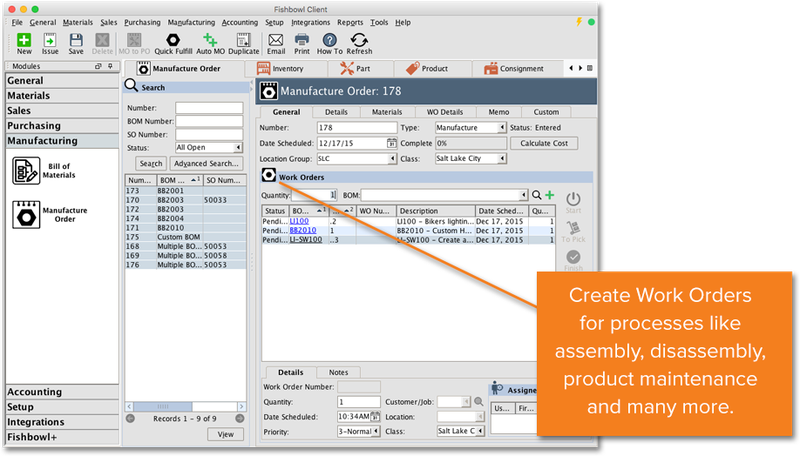Click the New toolbar icon
Viewport: 800px width, 456px height.
coord(24,43)
